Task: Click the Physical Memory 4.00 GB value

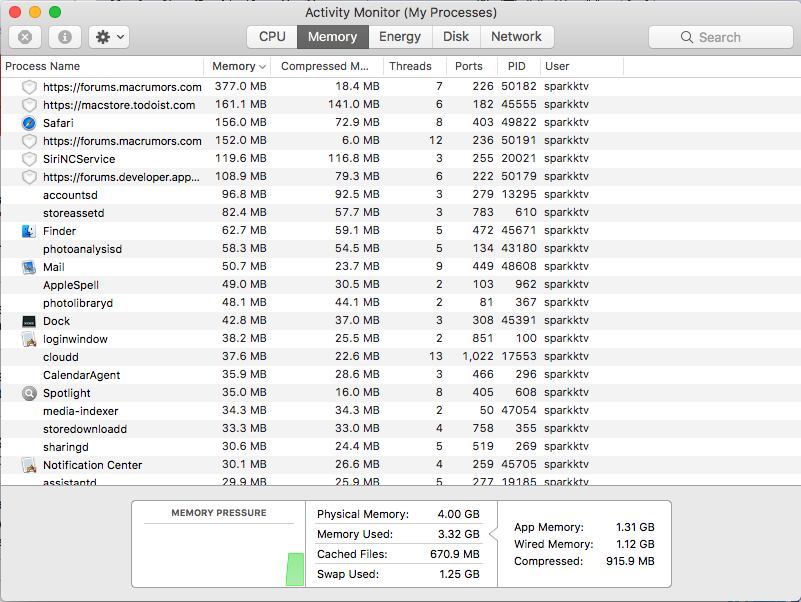Action: (x=458, y=514)
